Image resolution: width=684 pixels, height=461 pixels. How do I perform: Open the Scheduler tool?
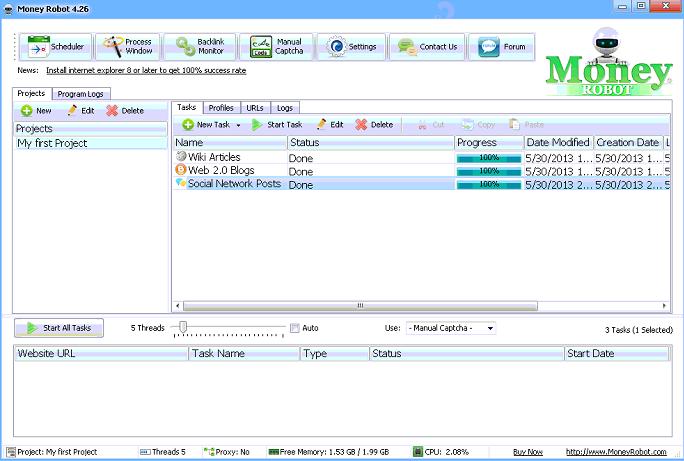[x=55, y=47]
